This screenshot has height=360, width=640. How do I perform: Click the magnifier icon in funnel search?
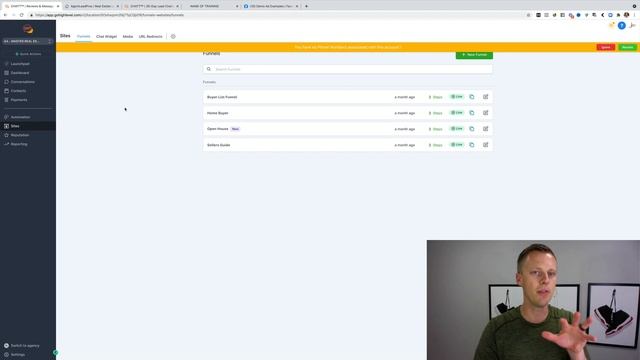tap(209, 69)
